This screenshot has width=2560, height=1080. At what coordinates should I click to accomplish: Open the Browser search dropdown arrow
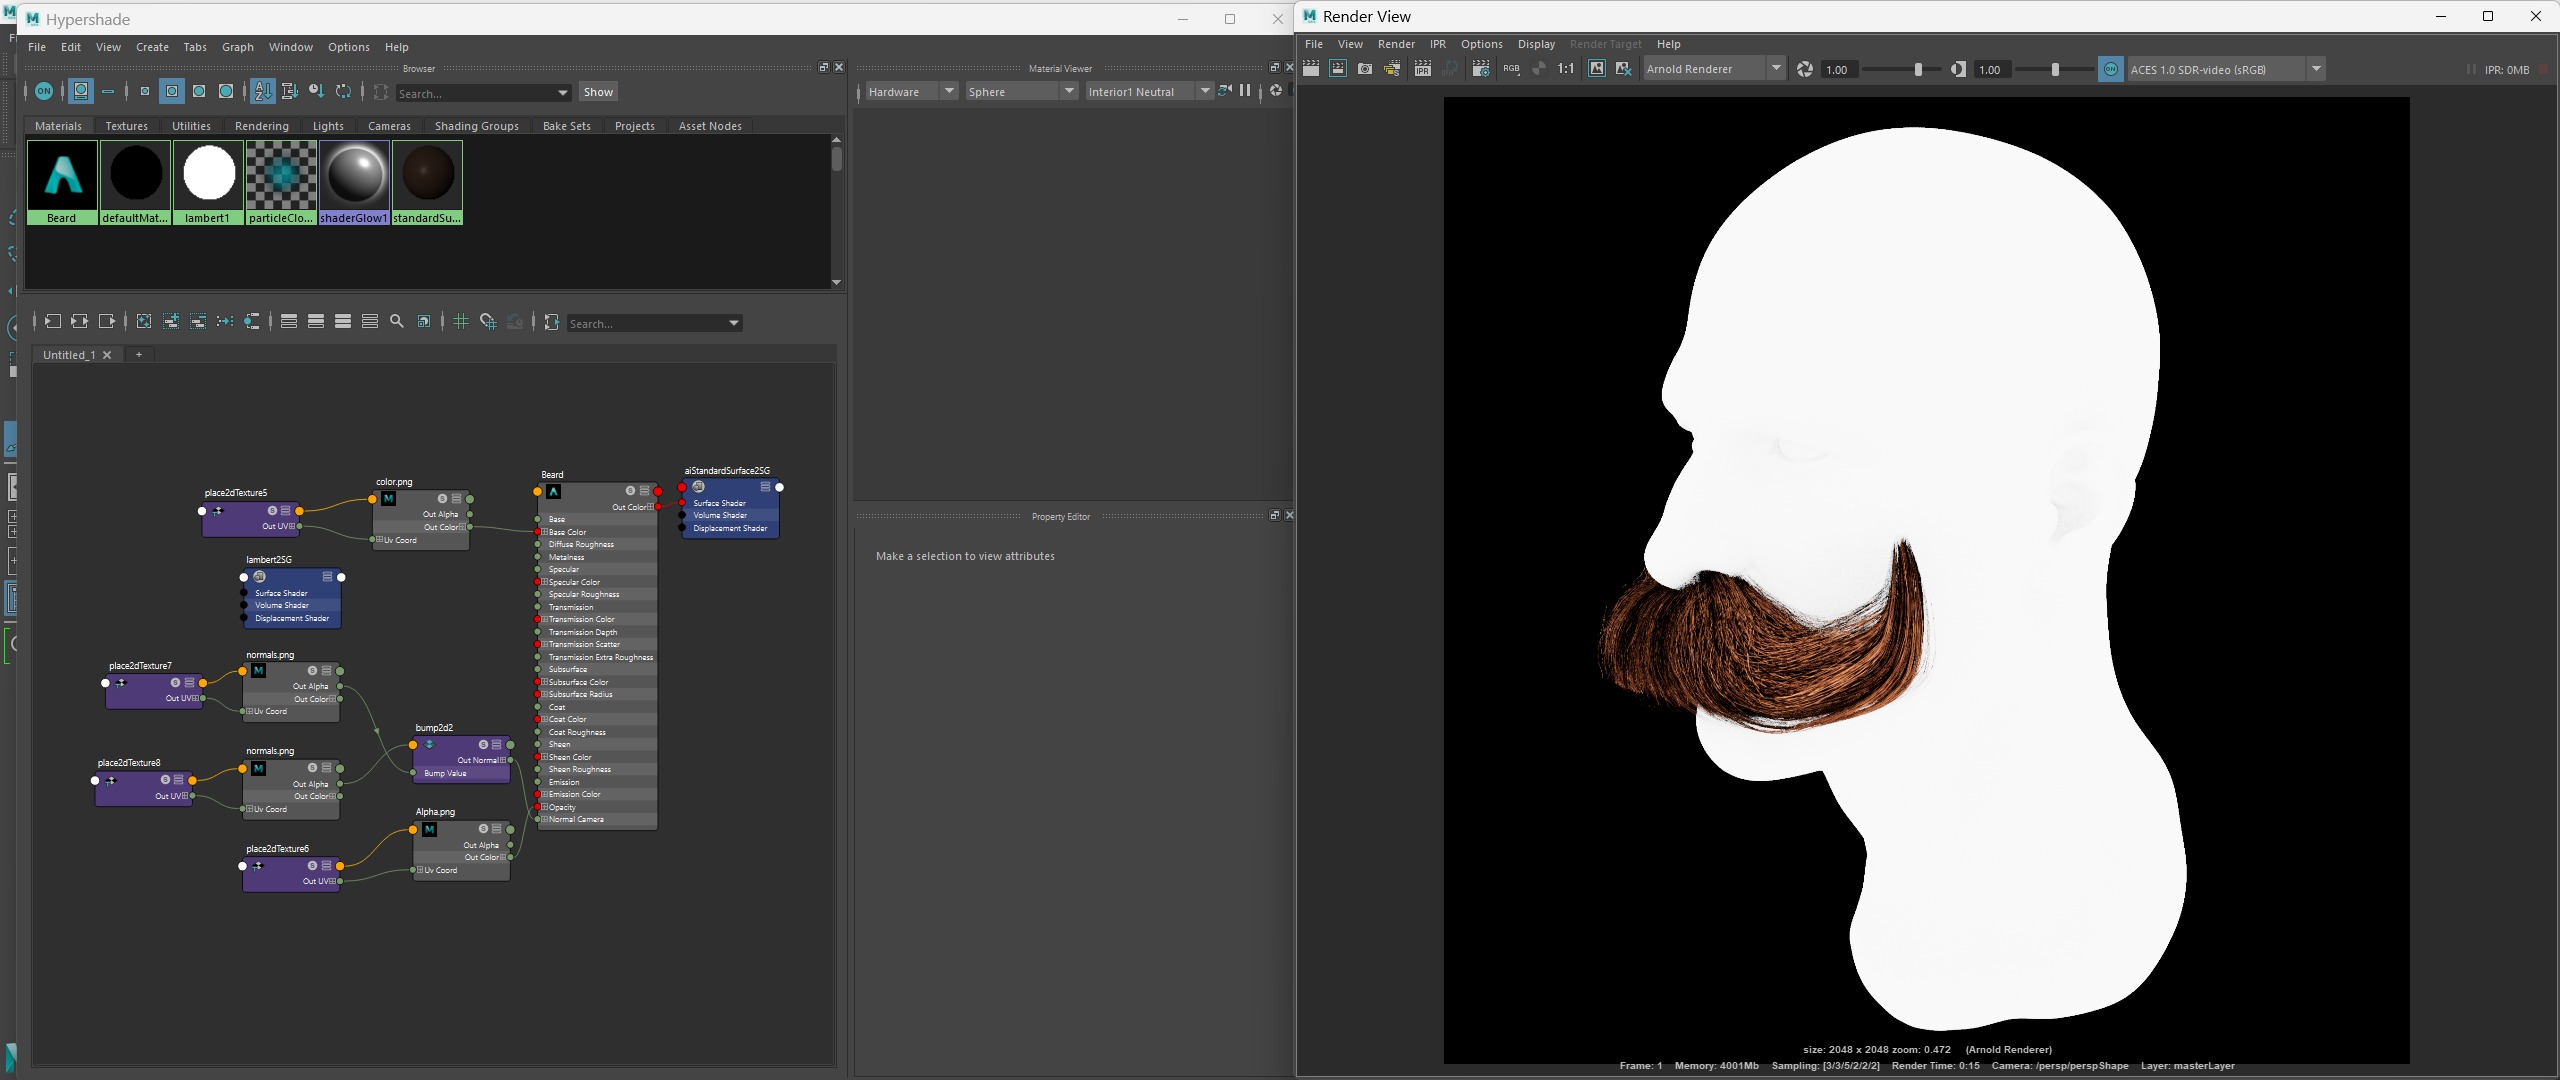[x=563, y=93]
